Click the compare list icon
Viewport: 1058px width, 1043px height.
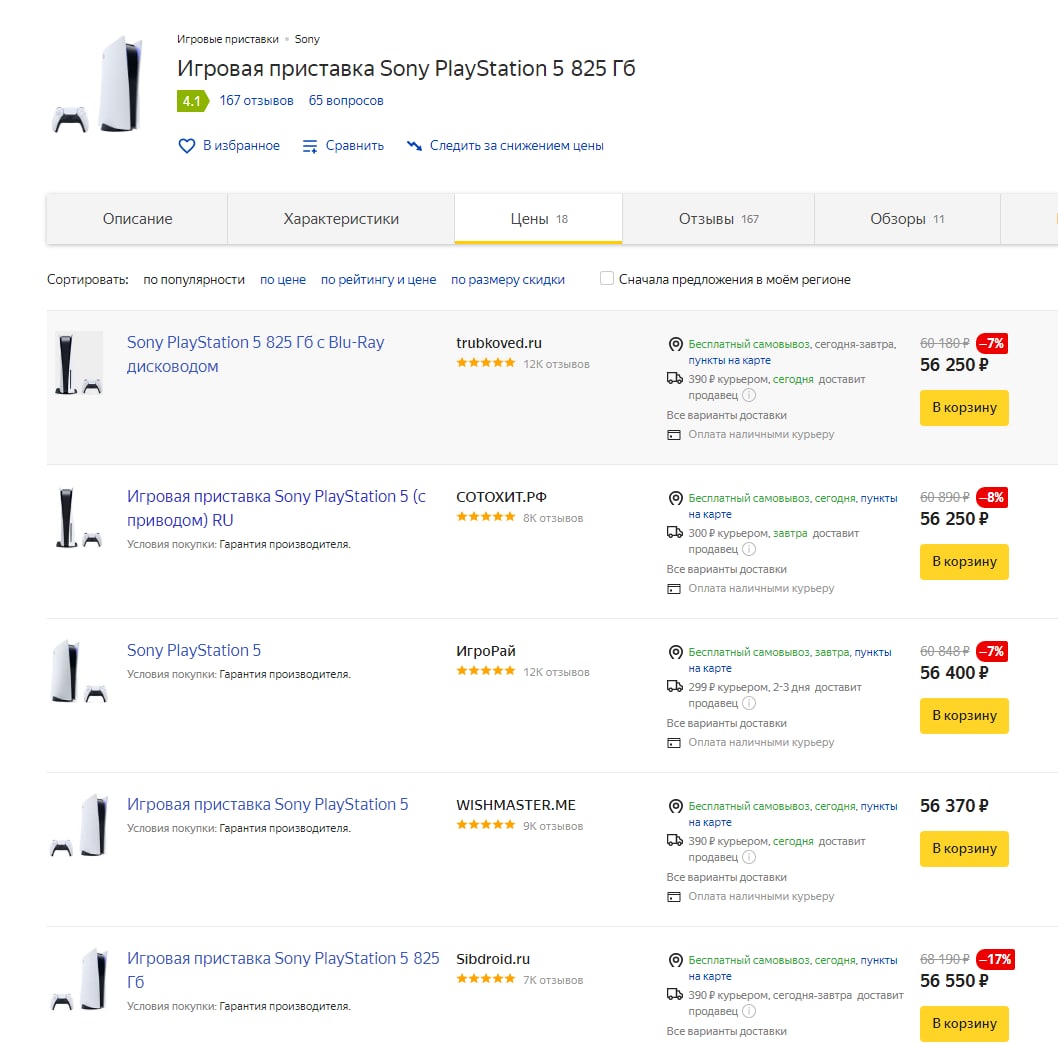[310, 146]
